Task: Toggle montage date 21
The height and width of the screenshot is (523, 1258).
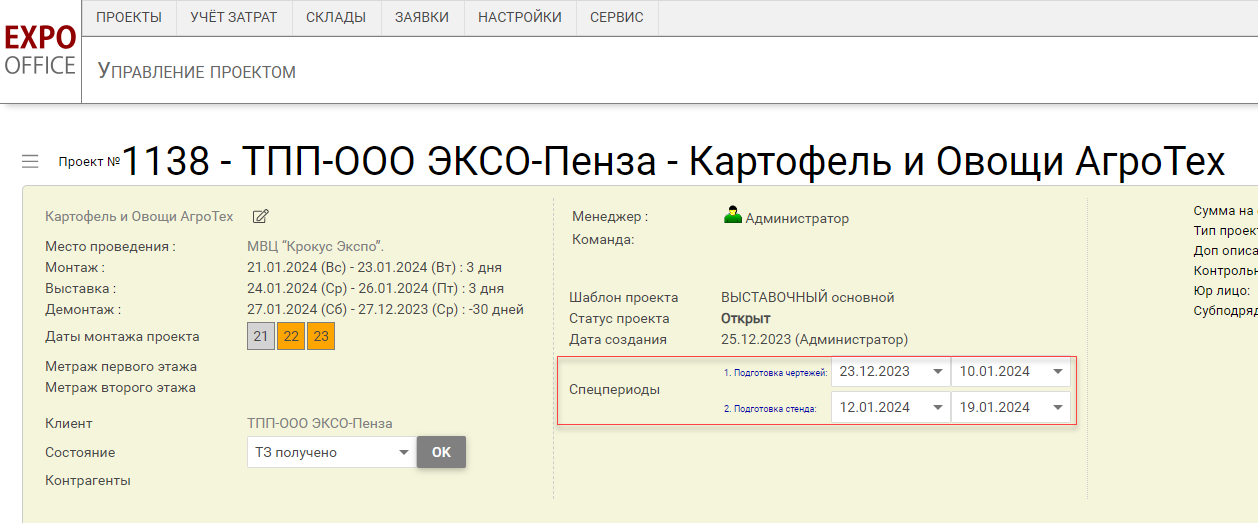Action: [x=261, y=337]
